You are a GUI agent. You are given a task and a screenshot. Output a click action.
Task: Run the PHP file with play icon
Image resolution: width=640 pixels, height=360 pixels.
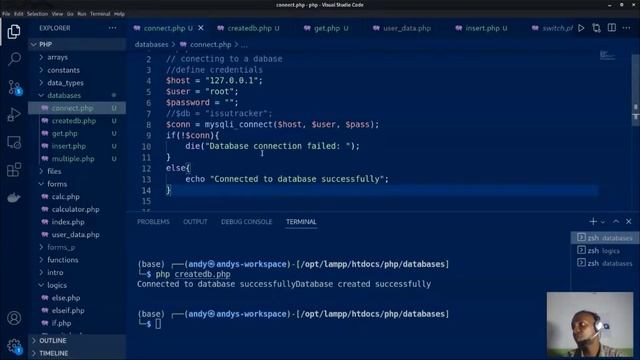tap(581, 28)
